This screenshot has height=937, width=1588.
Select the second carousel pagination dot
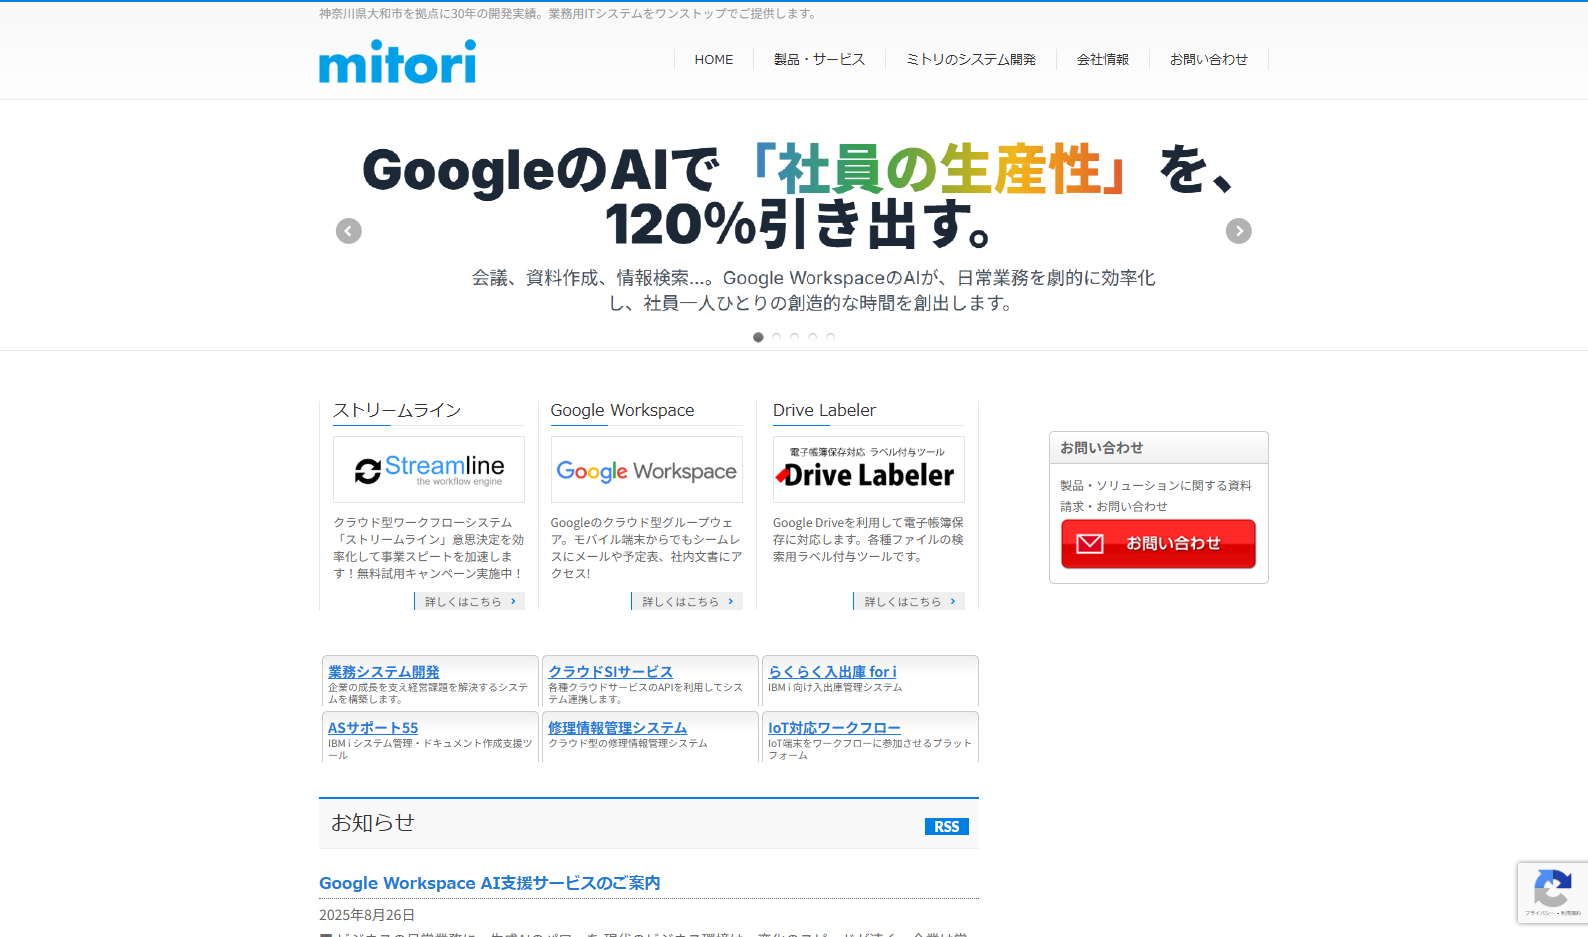(x=776, y=337)
